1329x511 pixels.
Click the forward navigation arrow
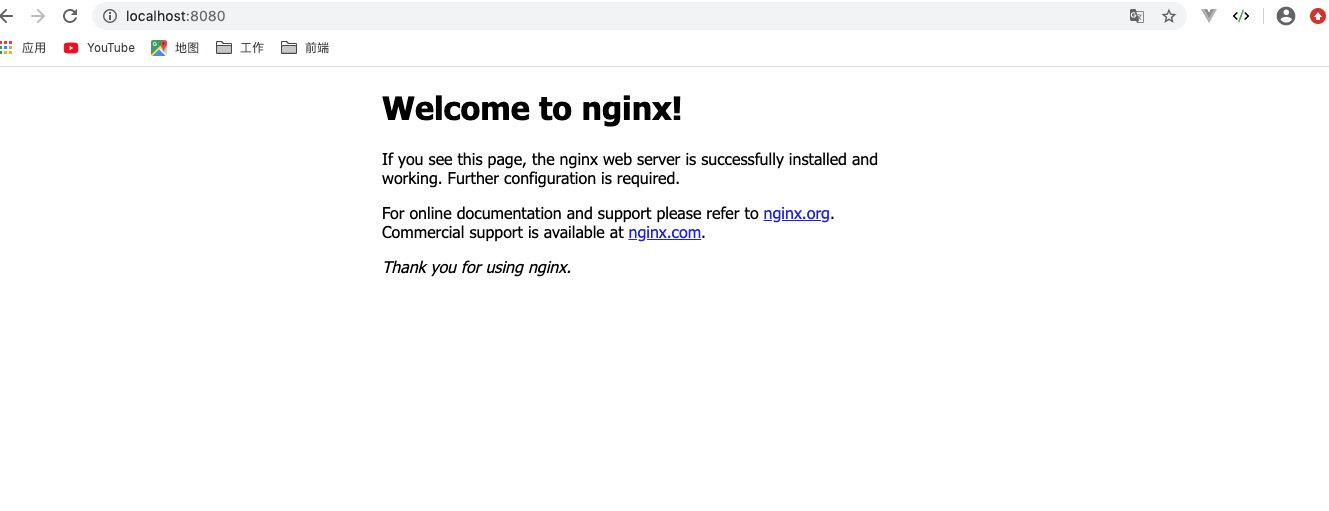[x=38, y=16]
